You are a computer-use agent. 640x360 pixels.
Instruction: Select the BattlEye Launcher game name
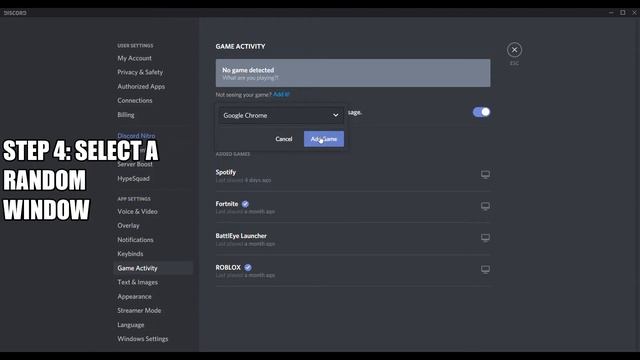pos(241,236)
